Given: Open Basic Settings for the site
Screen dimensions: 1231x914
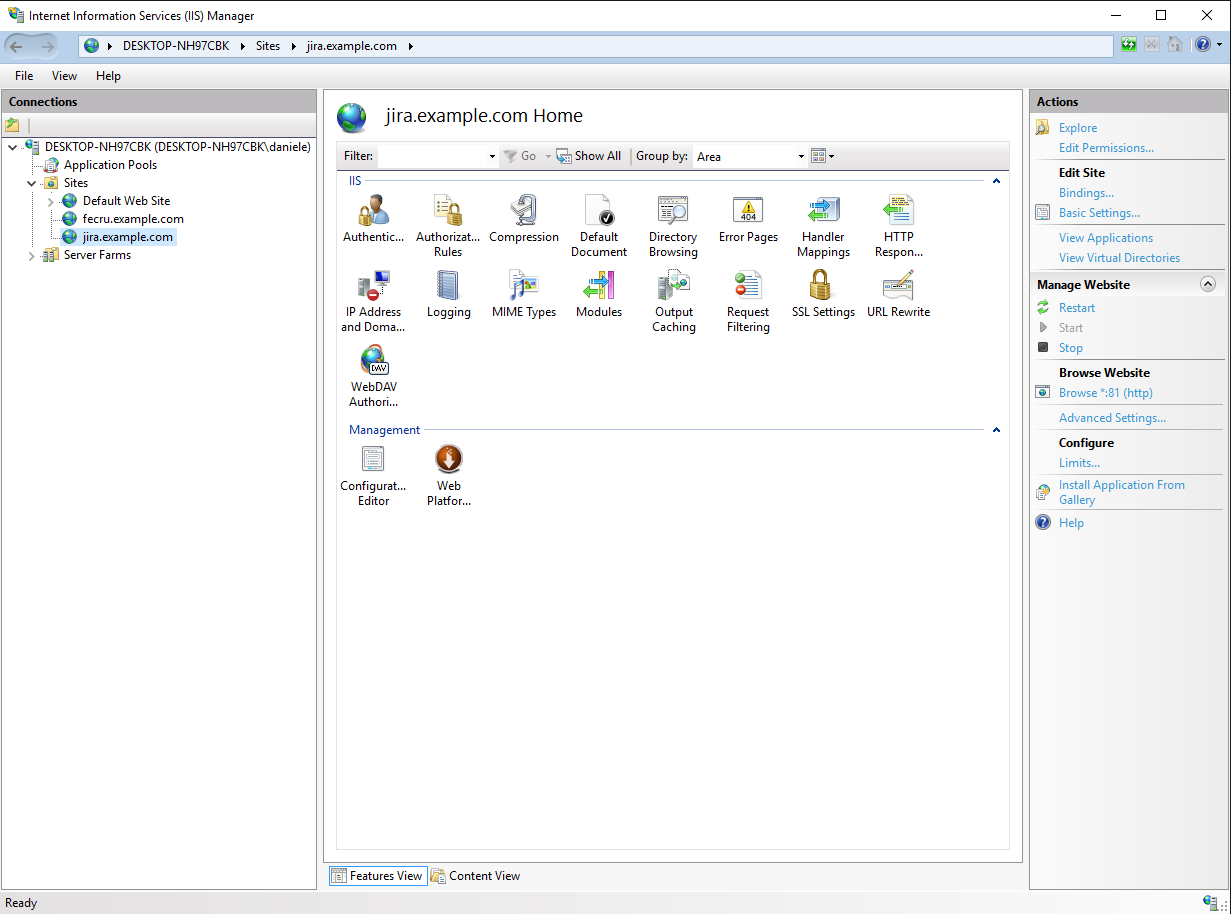Looking at the screenshot, I should (x=1099, y=213).
